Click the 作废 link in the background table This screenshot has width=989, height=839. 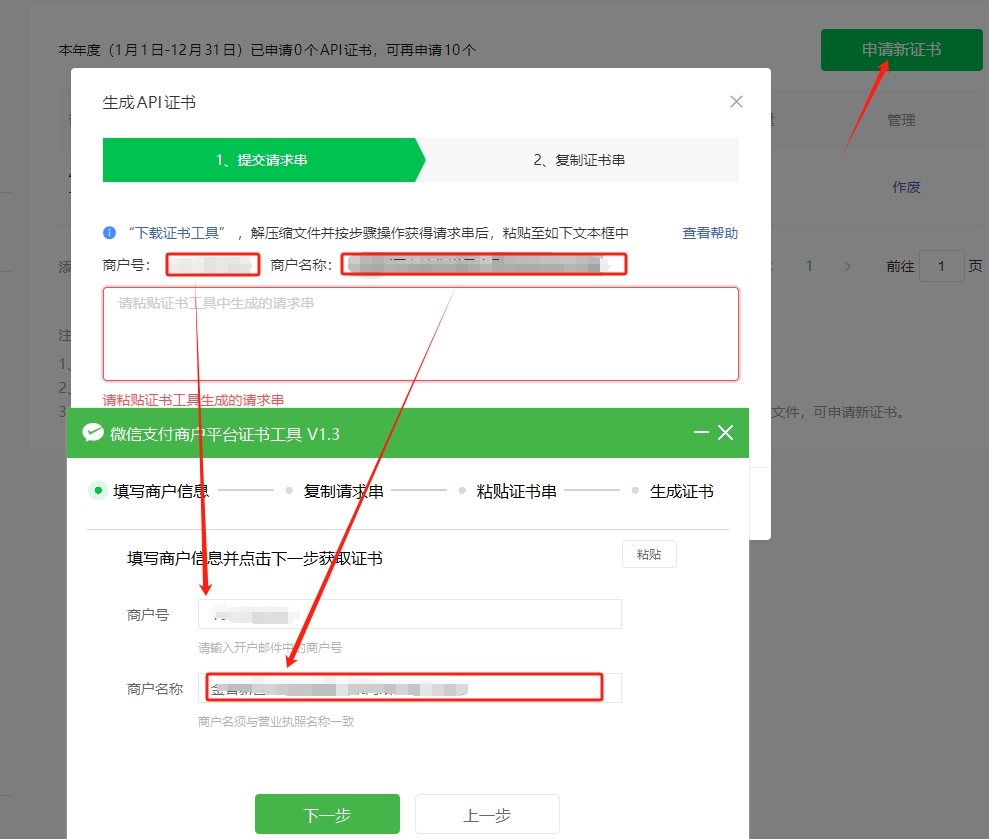point(906,187)
